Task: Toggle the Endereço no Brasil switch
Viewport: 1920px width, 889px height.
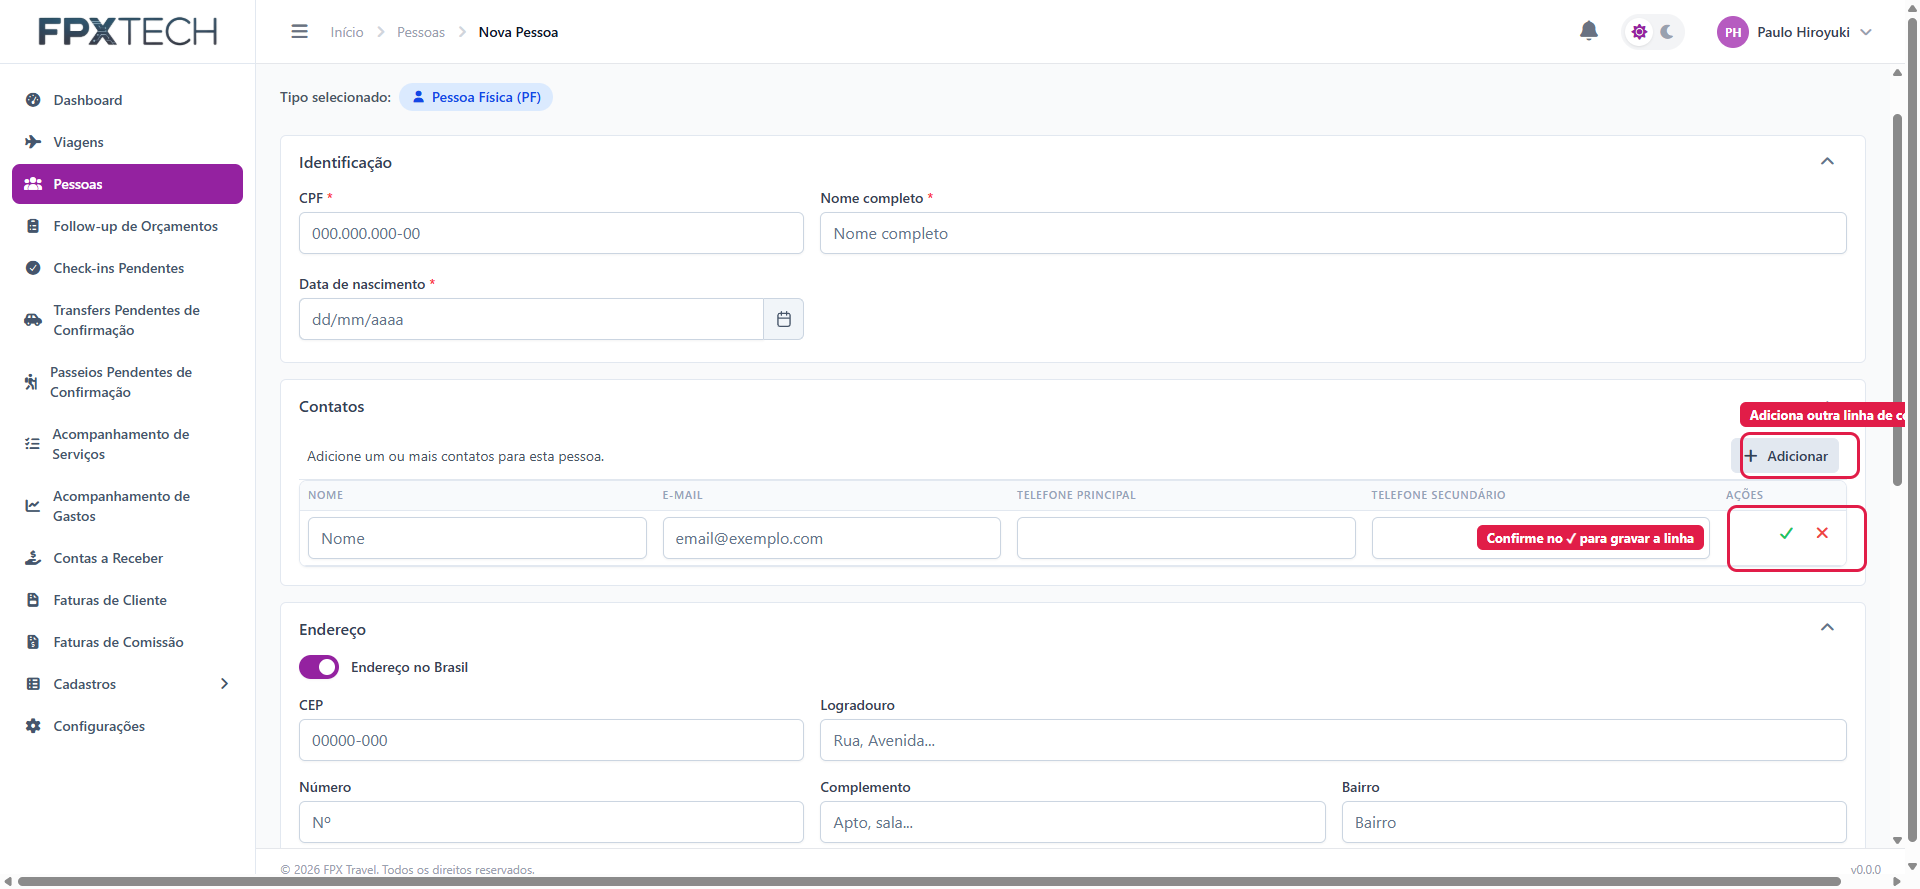Action: click(x=319, y=667)
